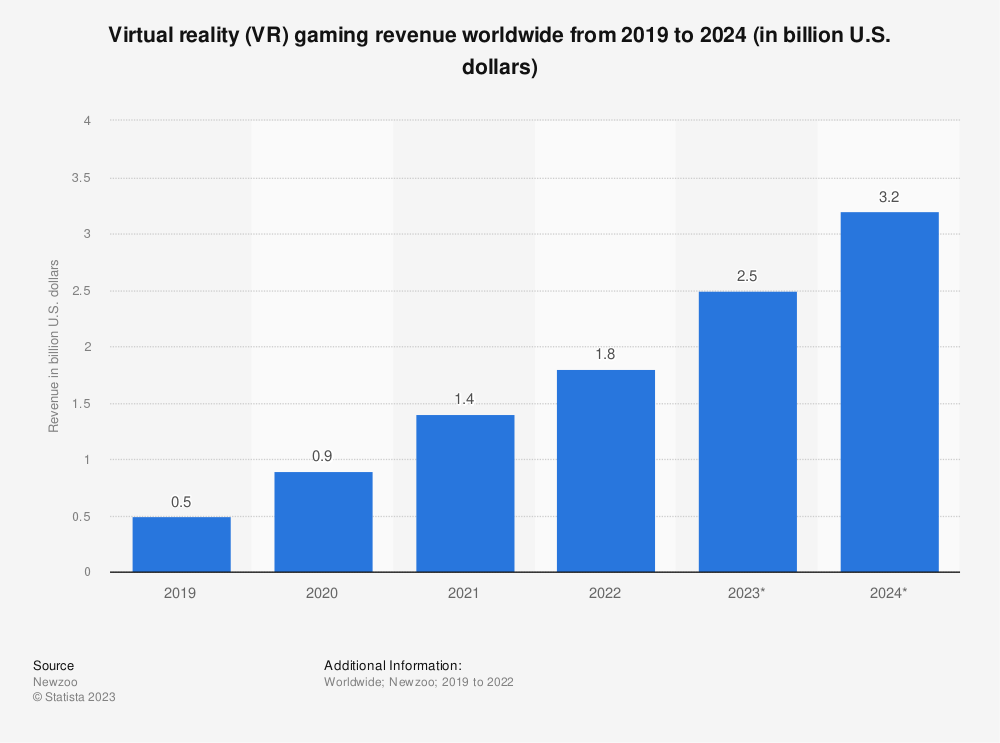Click the Source heading
Screen dimensions: 1000x743
tap(53, 665)
